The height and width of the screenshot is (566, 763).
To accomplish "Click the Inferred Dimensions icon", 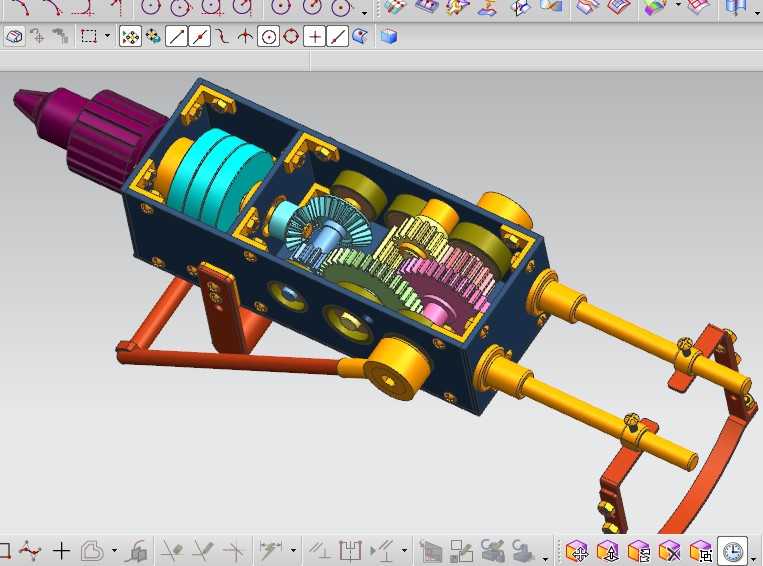I will (271, 551).
